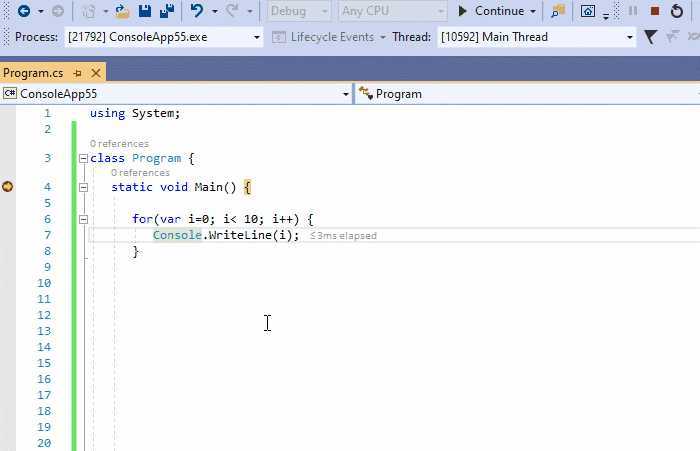Click the Continue debugging button
Image resolution: width=700 pixels, height=451 pixels.
coord(491,11)
